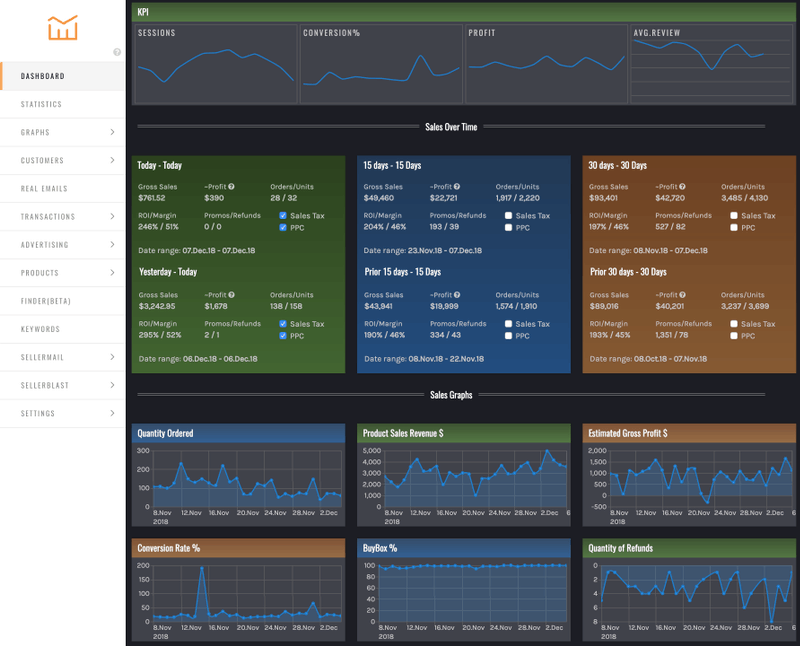Expand the PRODUCTS sidebar section
800x646 pixels.
tap(60, 273)
